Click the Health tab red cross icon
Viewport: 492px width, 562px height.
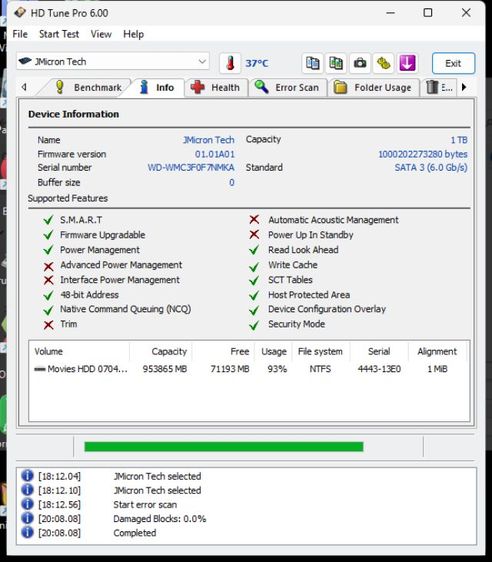pyautogui.click(x=197, y=87)
